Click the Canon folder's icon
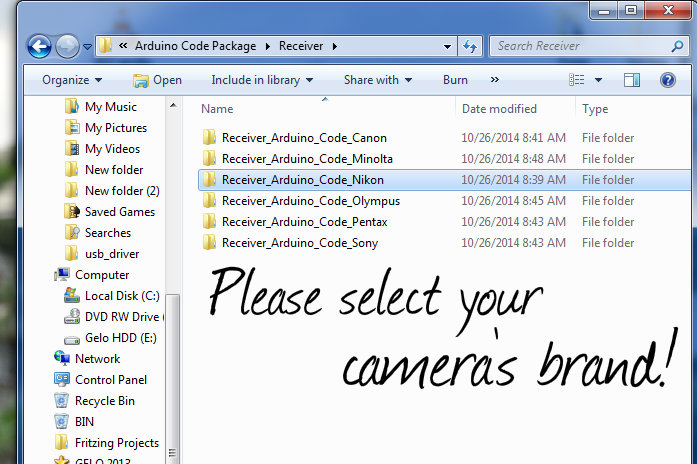The width and height of the screenshot is (697, 464). 209,137
